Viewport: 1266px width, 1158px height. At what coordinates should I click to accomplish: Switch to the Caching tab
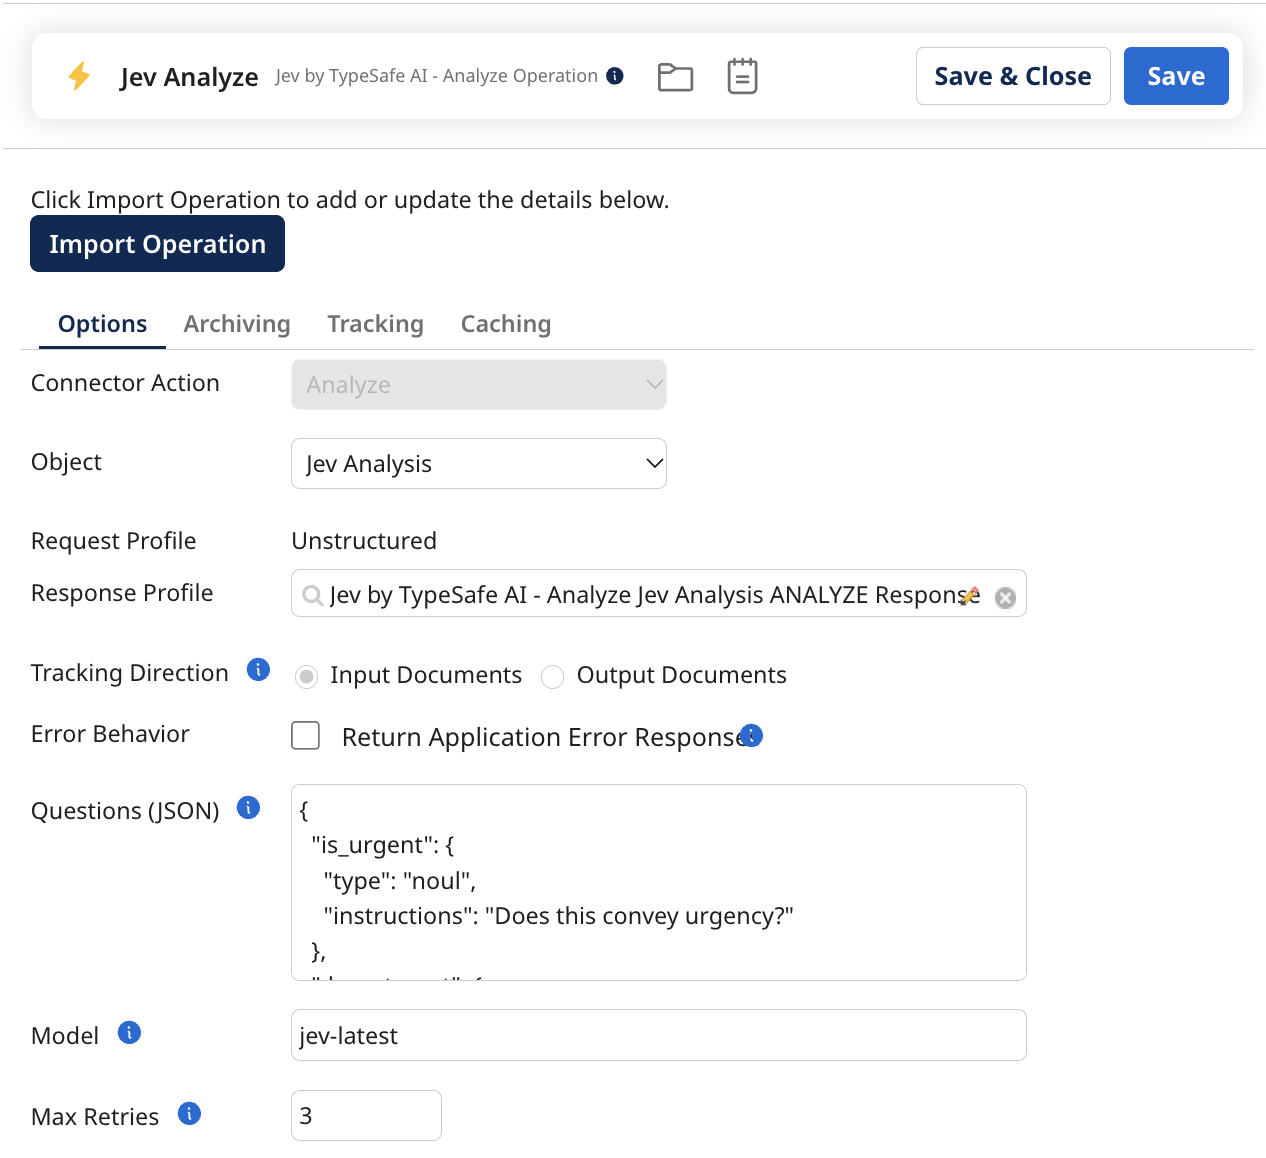click(506, 324)
